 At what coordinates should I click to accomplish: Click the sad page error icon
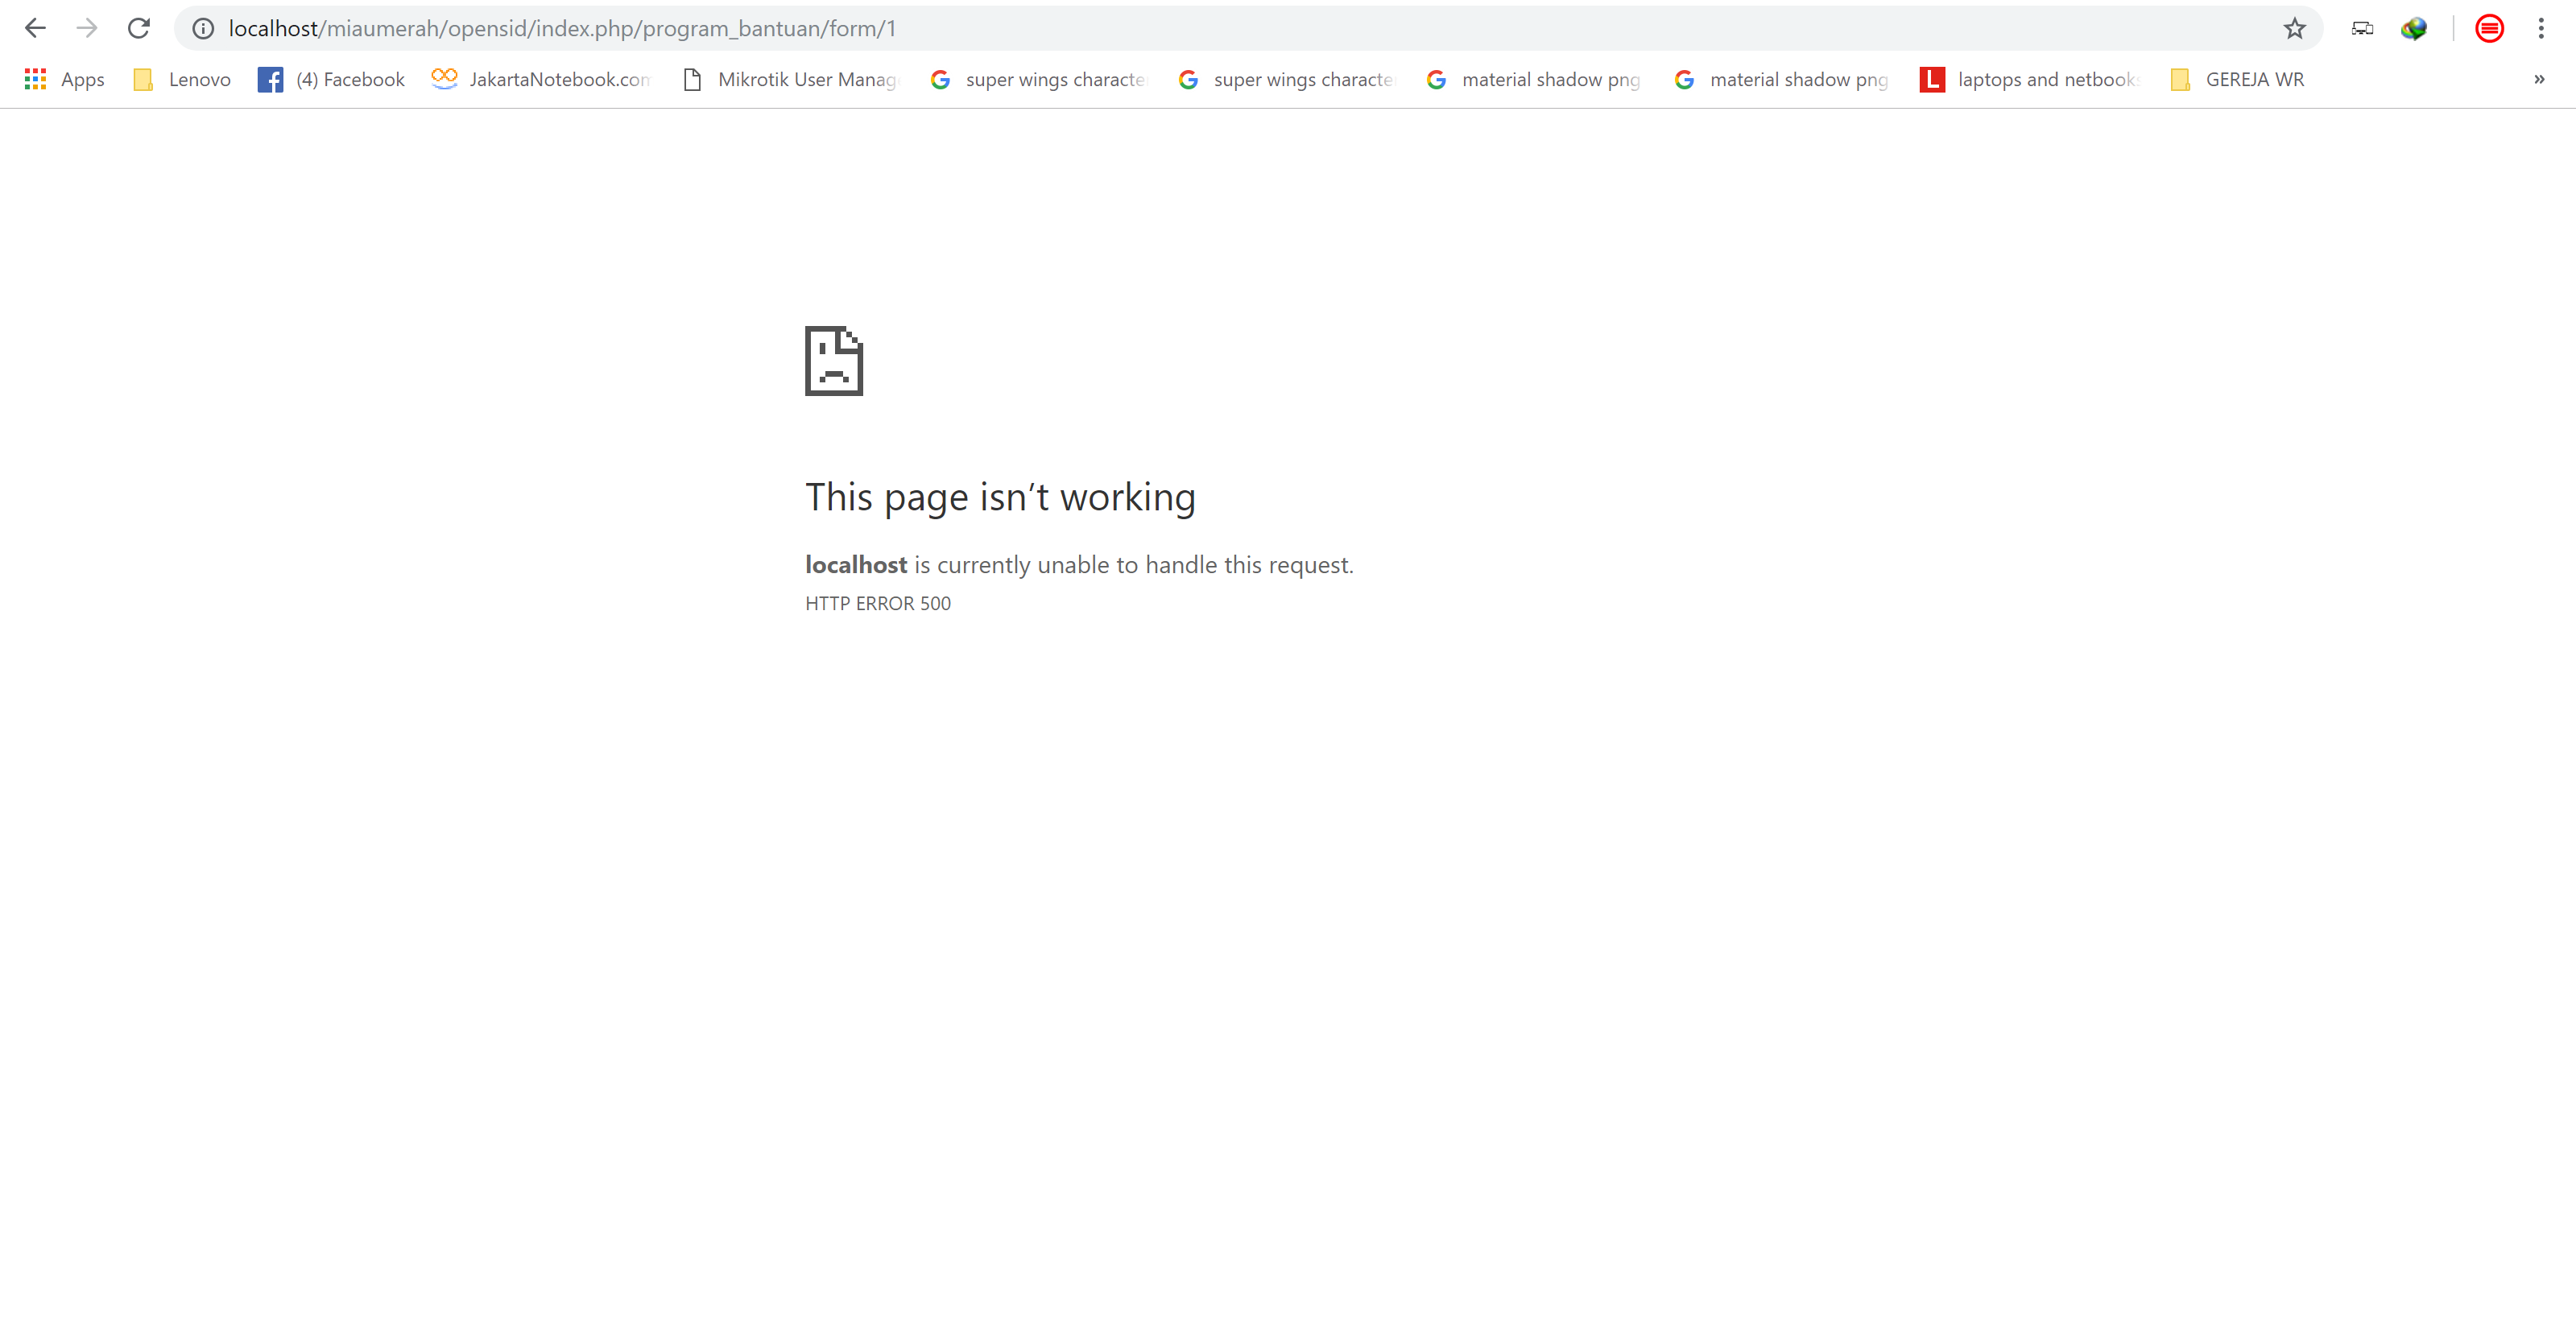click(834, 361)
